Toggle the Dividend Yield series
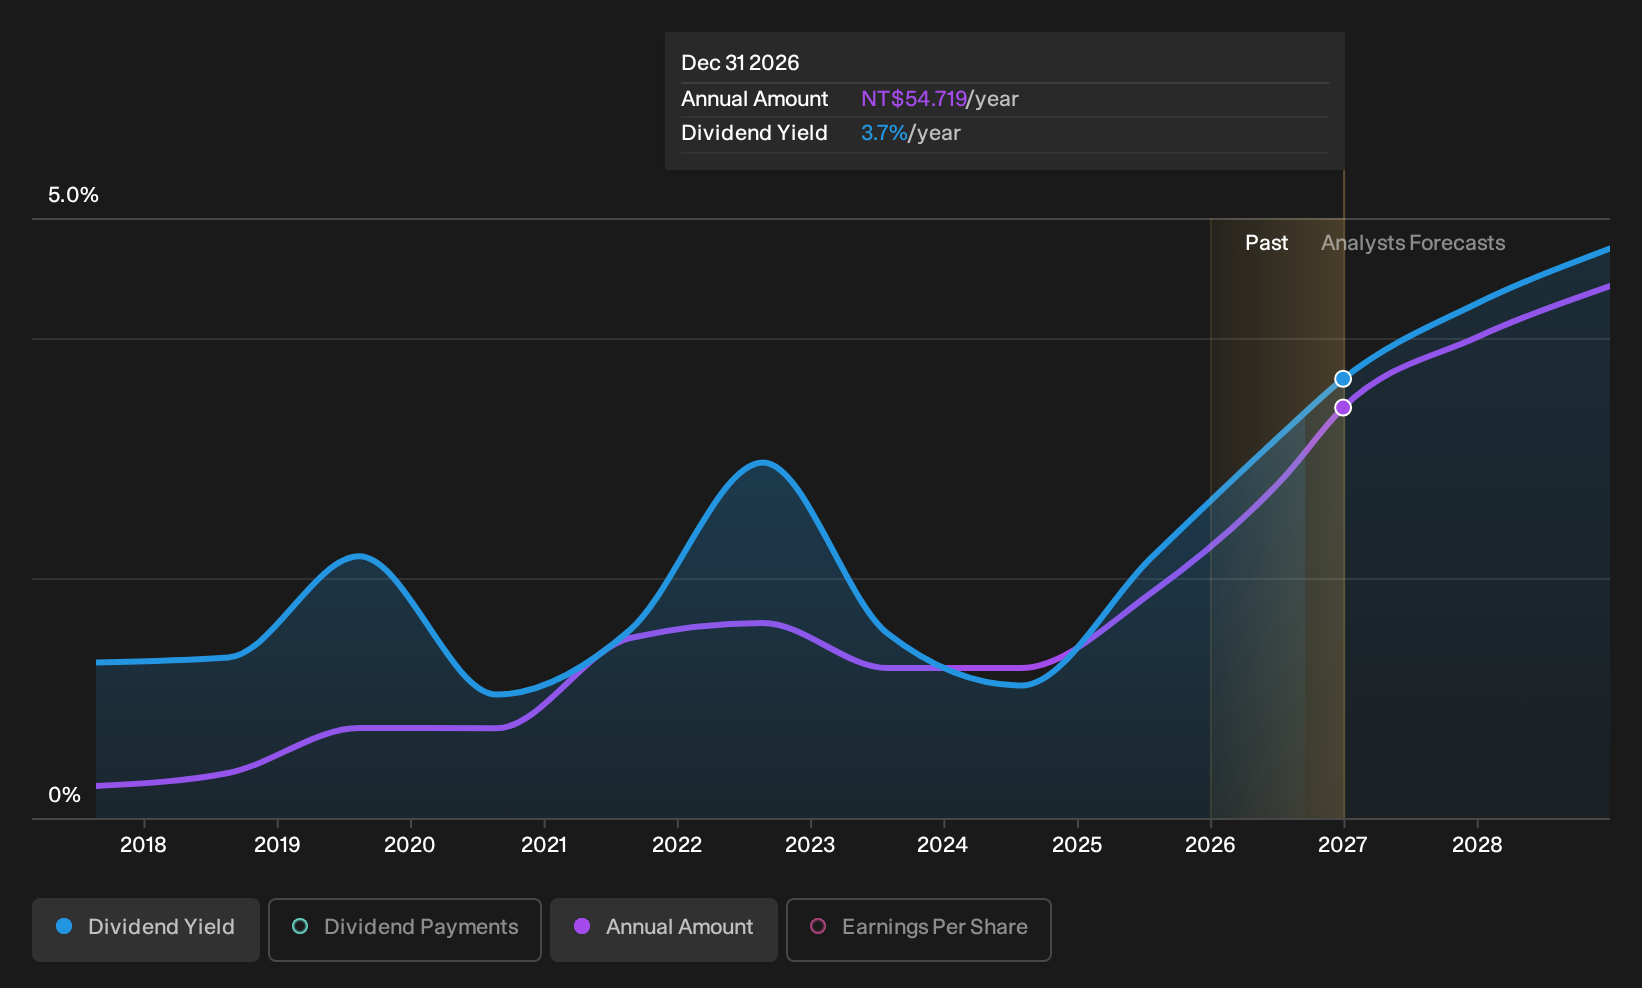 146,929
